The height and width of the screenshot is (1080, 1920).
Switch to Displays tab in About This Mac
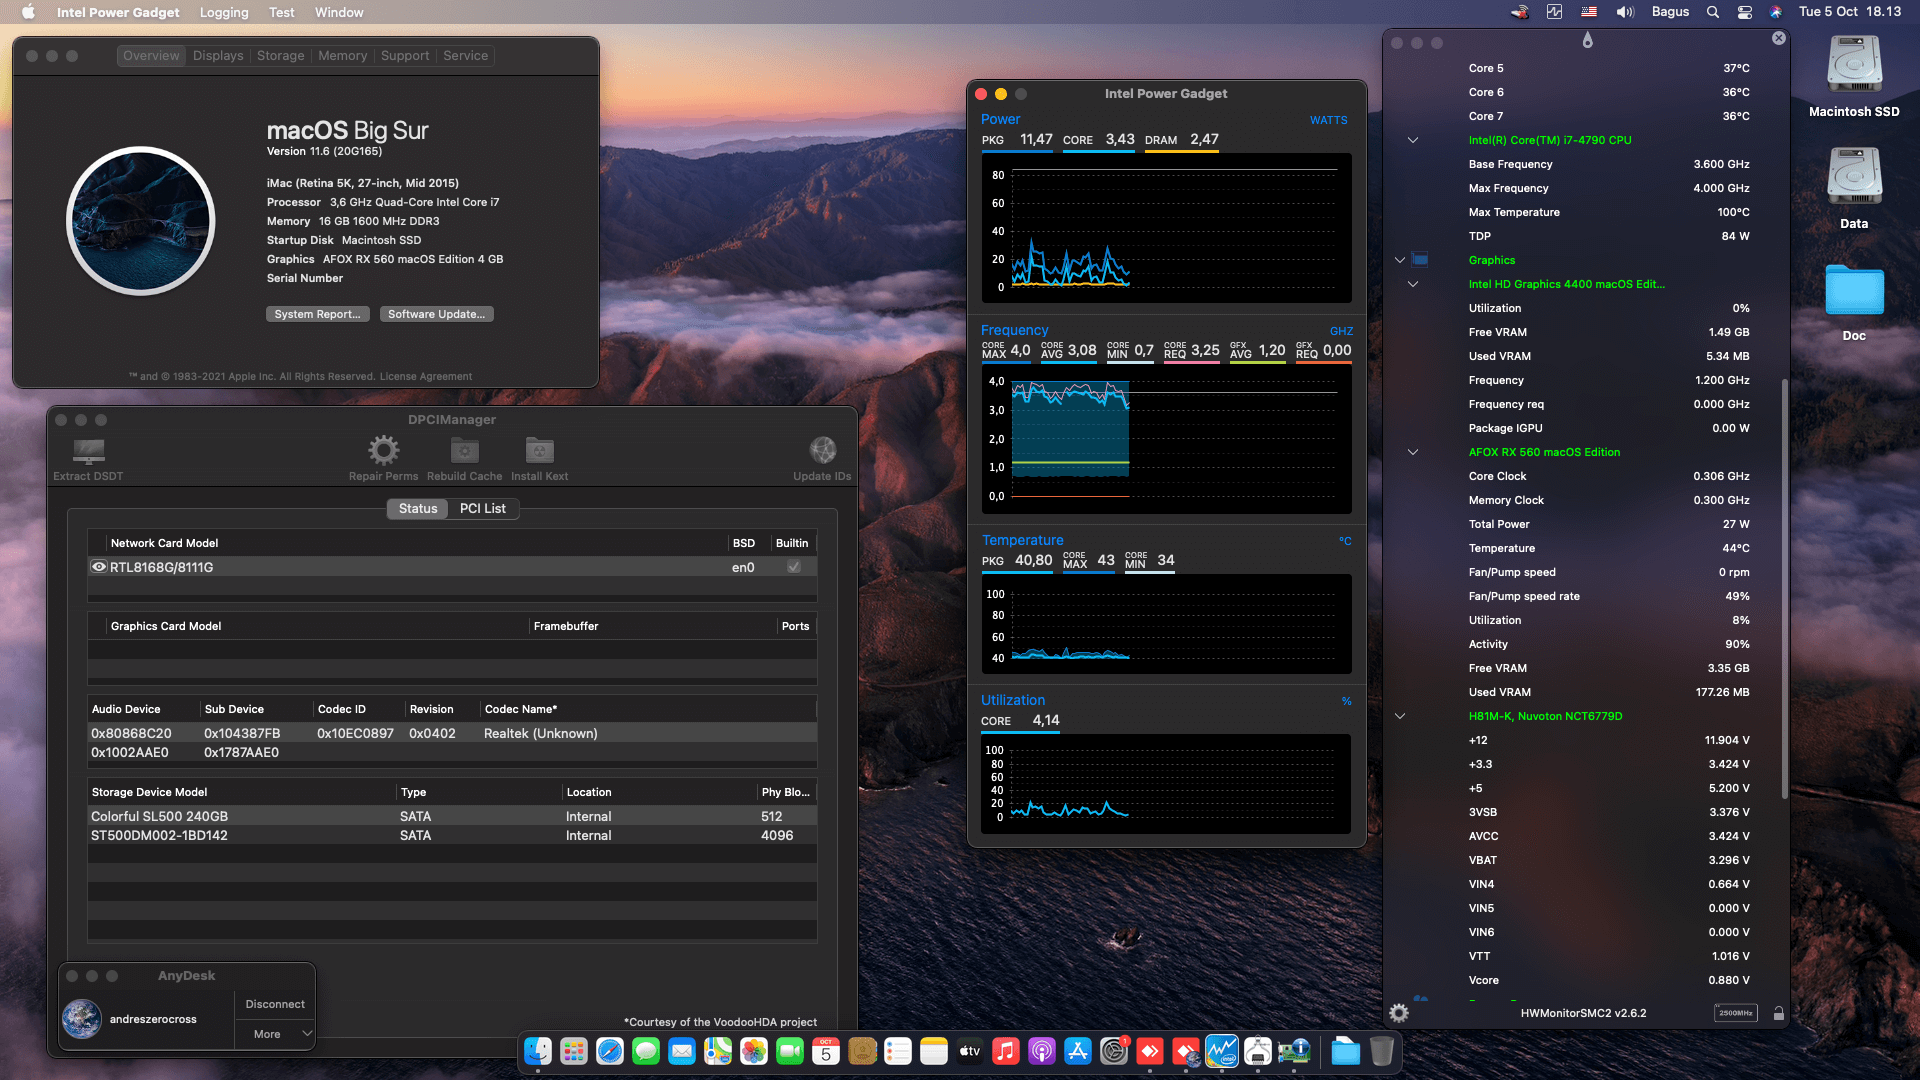218,56
